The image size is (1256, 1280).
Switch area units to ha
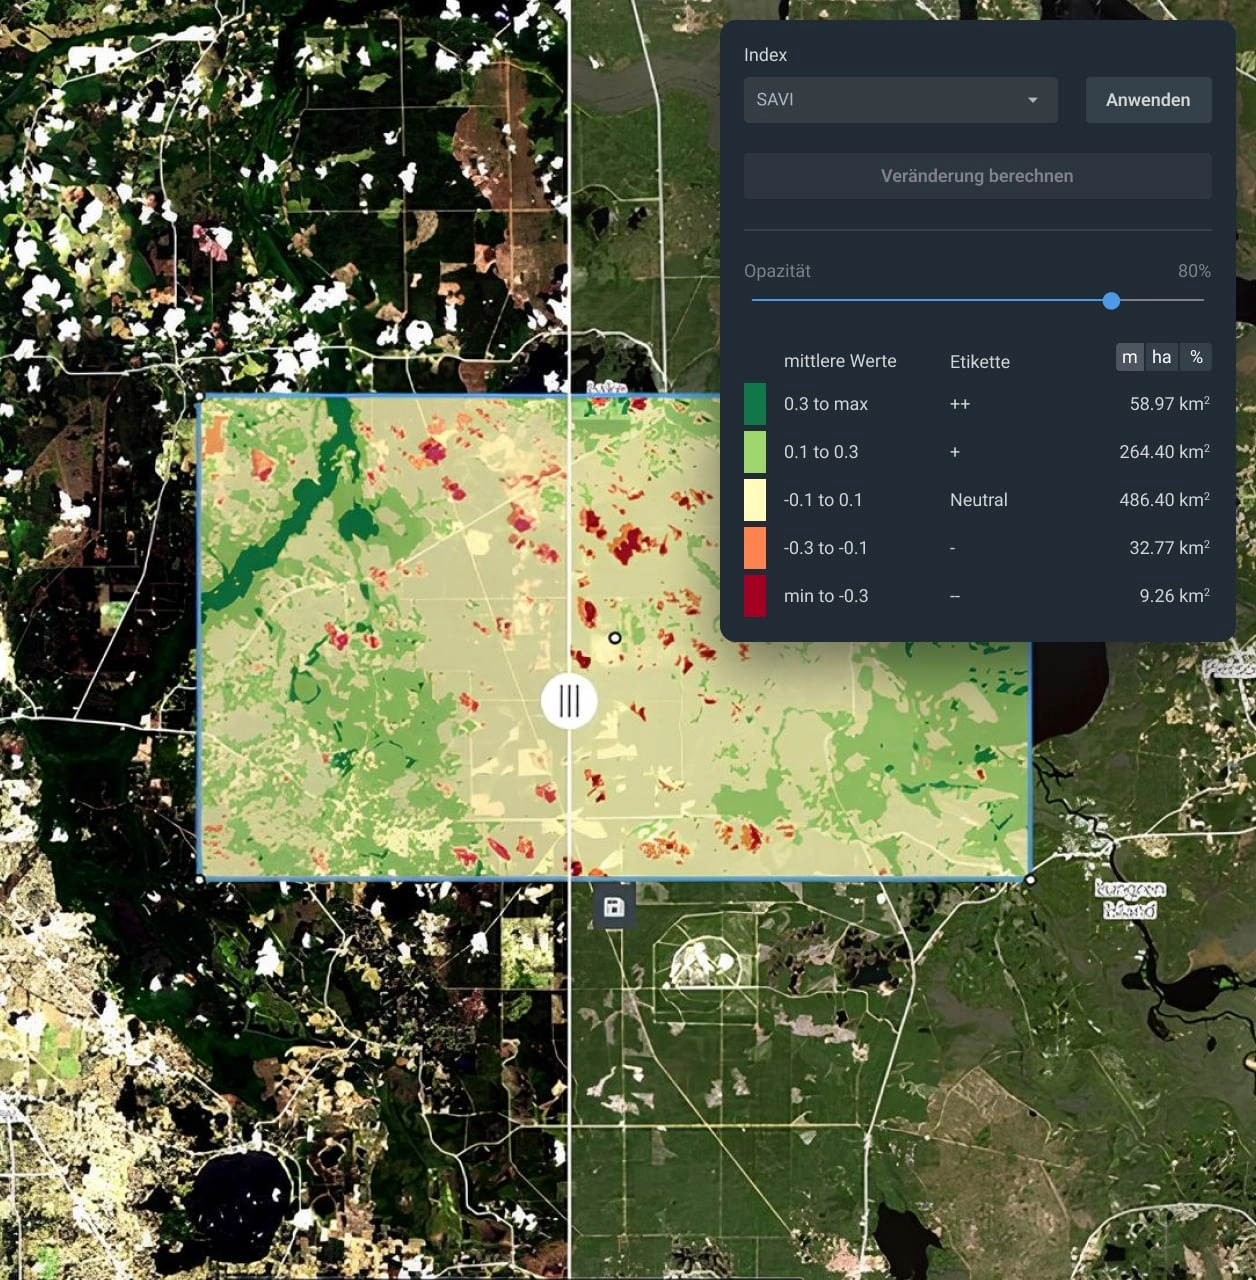point(1161,357)
